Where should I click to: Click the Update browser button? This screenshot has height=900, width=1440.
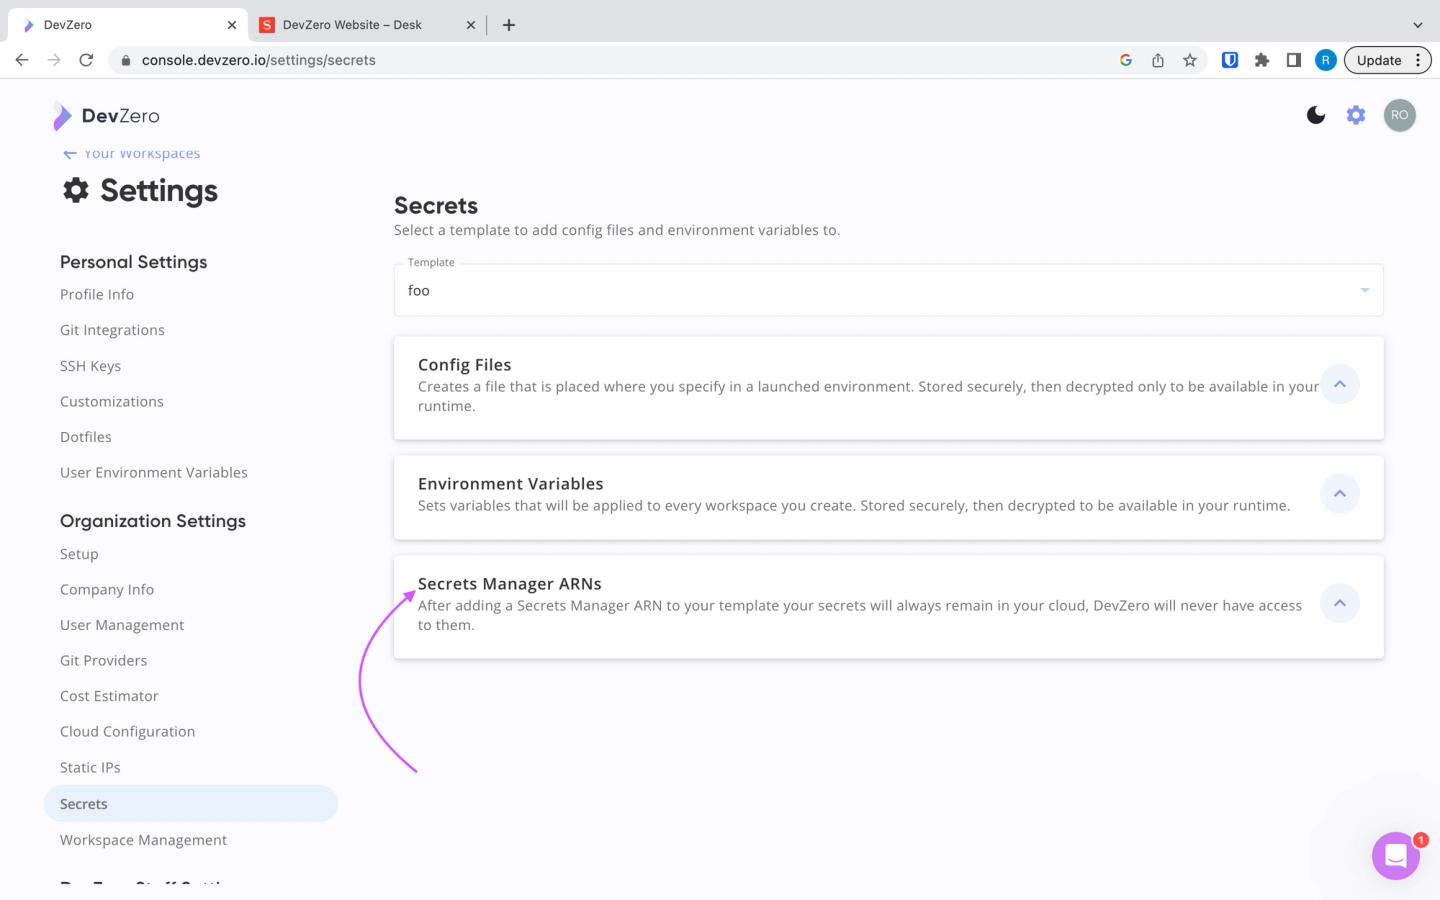click(x=1388, y=60)
